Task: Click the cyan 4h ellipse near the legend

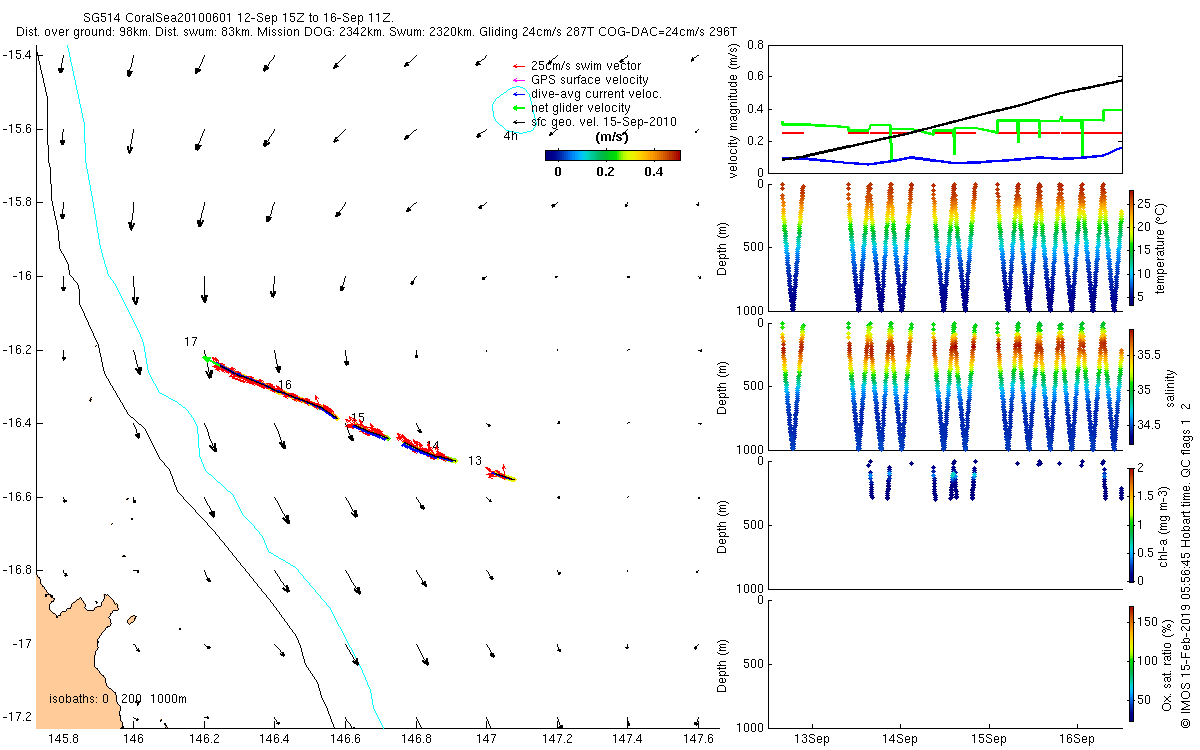Action: click(x=509, y=108)
